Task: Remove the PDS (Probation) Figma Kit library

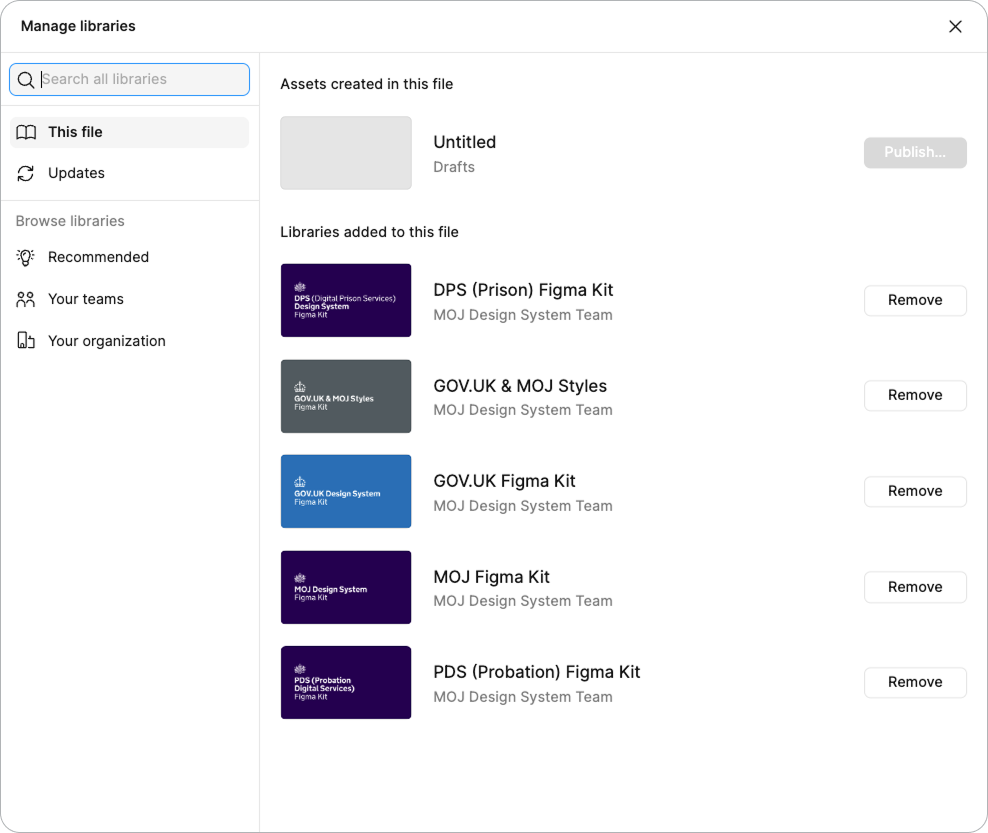Action: click(x=915, y=682)
